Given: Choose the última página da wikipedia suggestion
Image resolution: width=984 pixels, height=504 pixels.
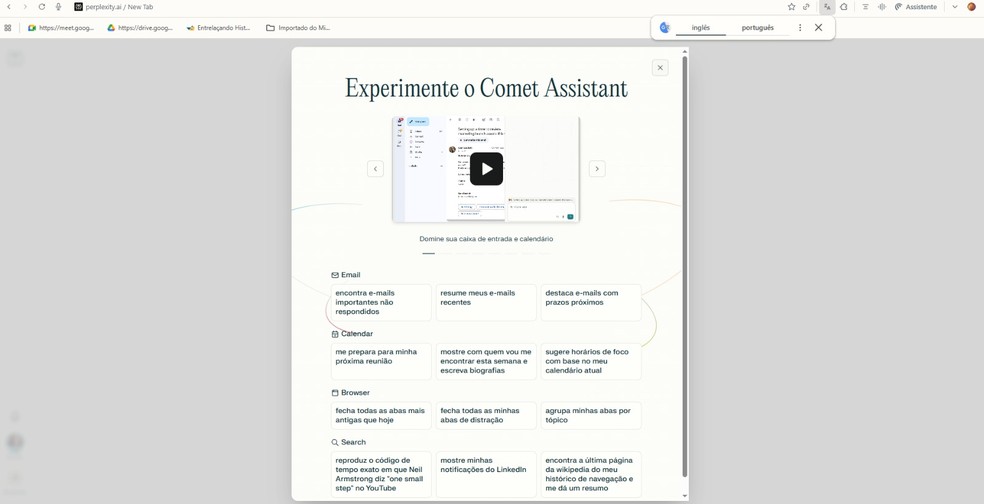Looking at the screenshot, I should point(591,475).
